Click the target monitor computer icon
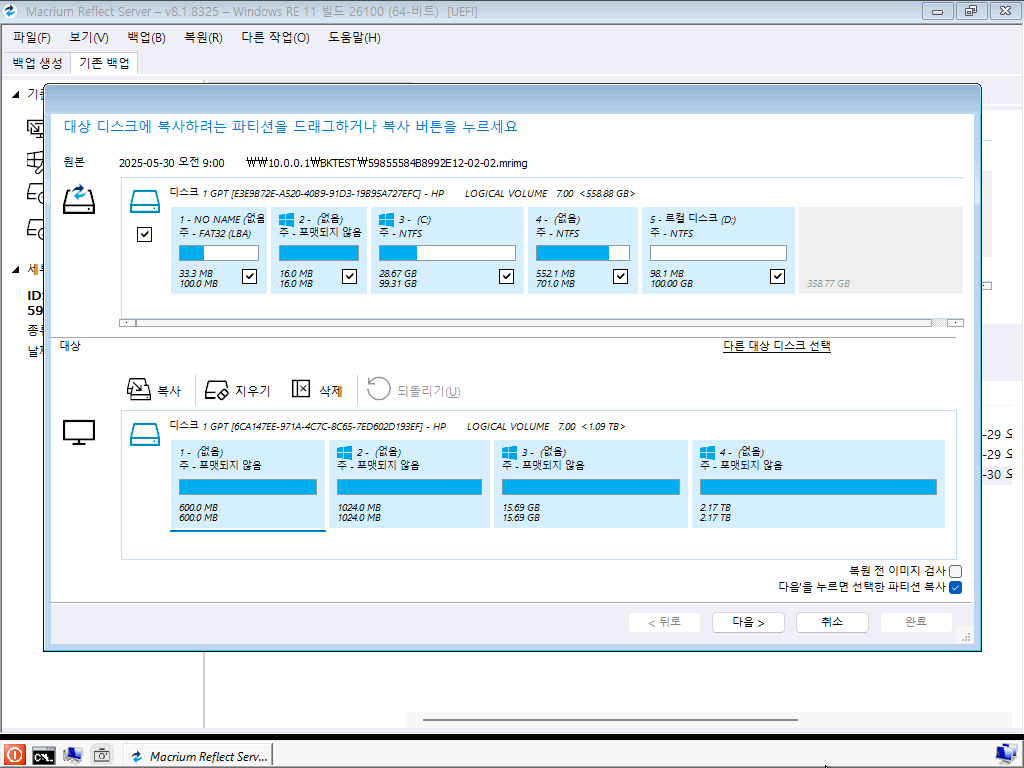 [79, 432]
